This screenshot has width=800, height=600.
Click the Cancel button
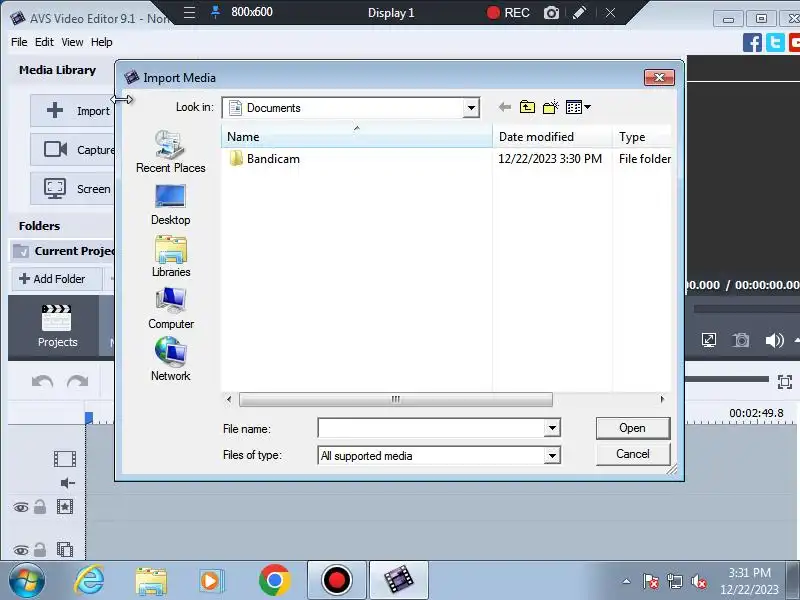click(x=633, y=454)
